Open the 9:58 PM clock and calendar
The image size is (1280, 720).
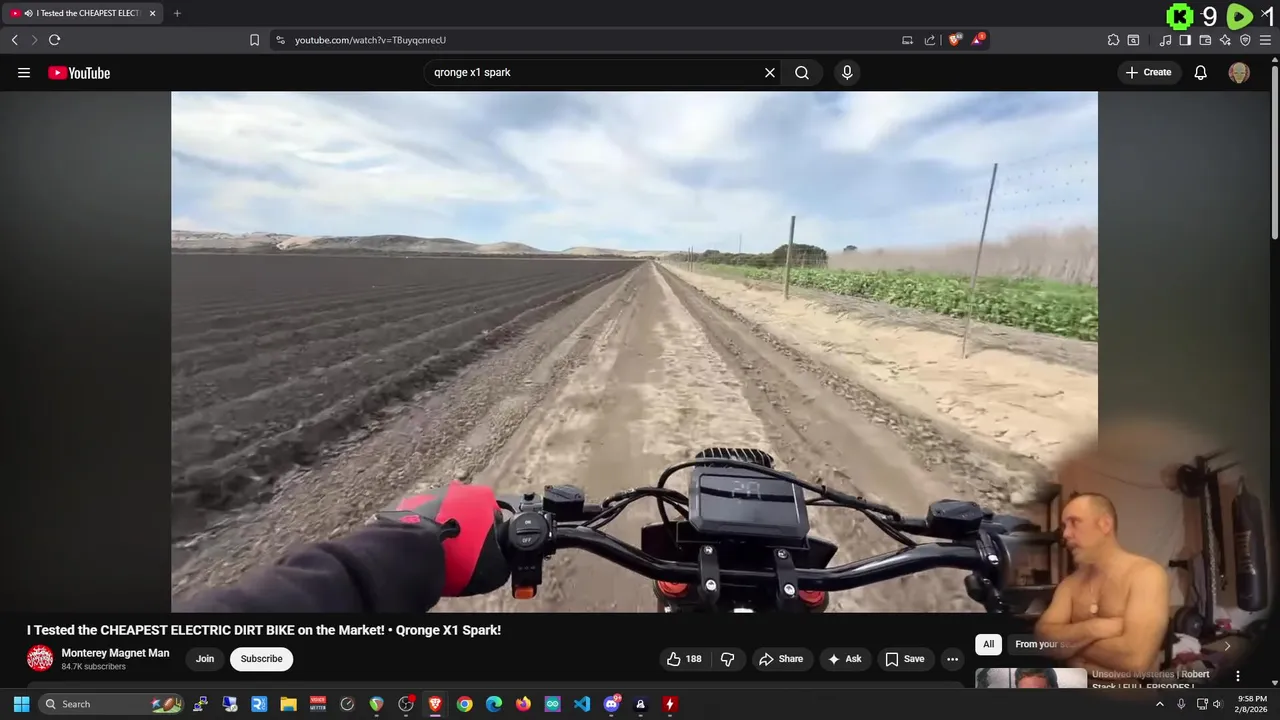tap(1251, 704)
